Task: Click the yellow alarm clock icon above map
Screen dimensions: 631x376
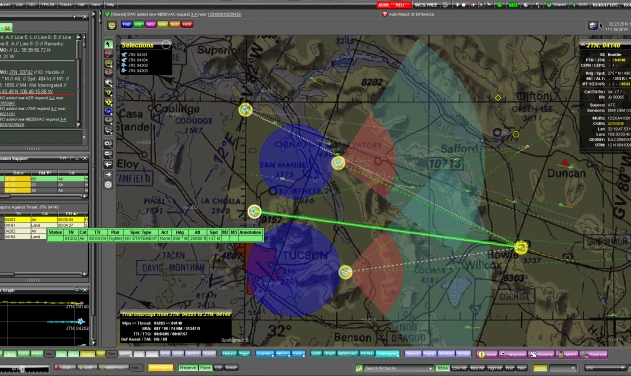Action: [112, 25]
